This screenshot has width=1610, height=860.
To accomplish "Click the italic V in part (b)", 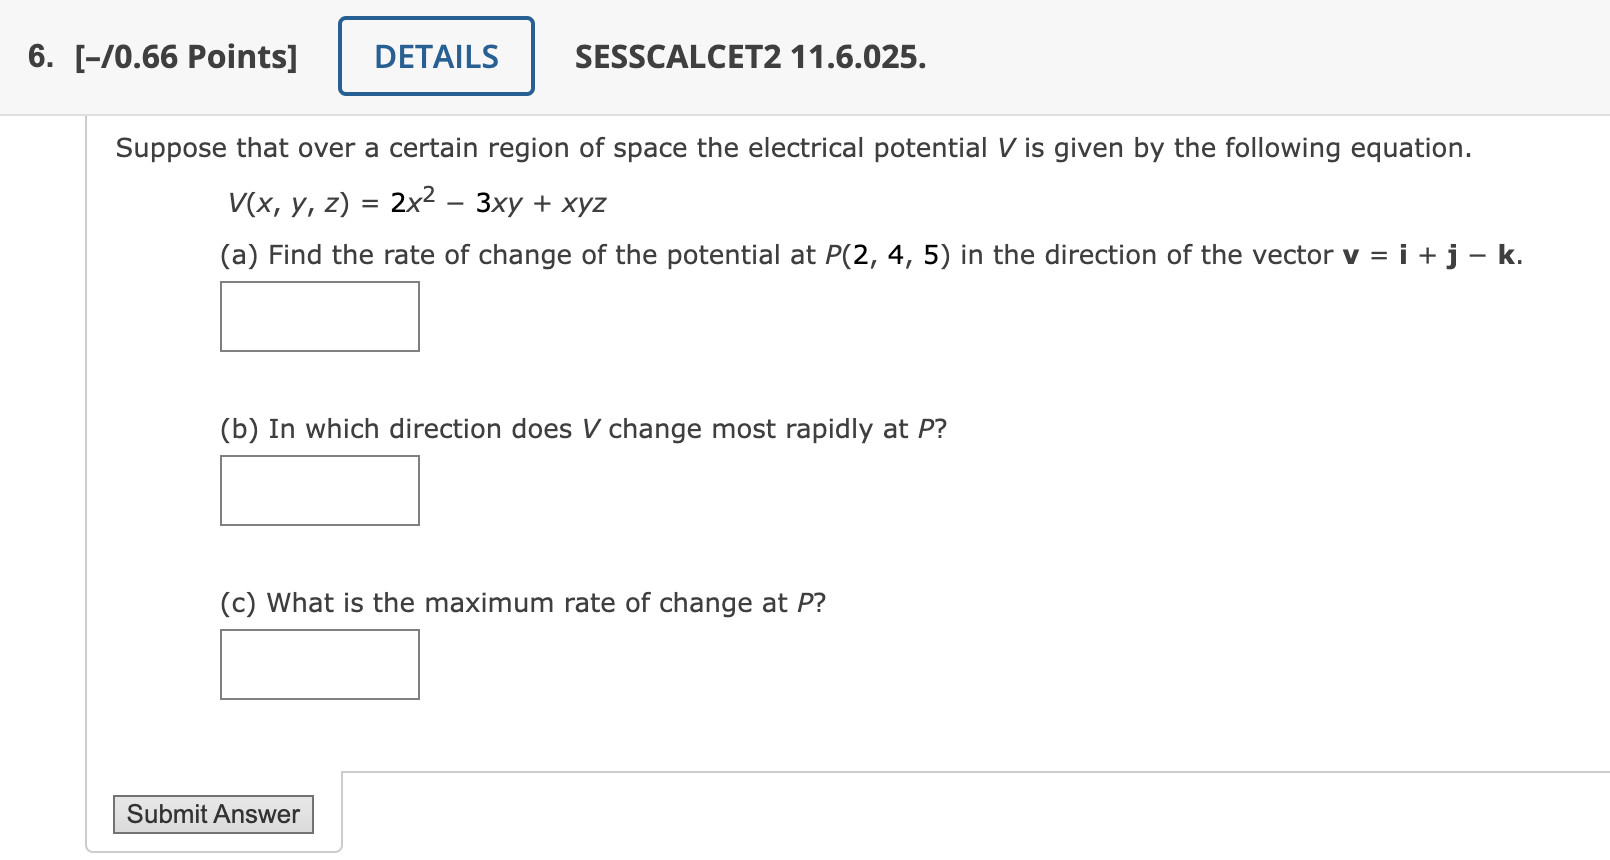I will [591, 429].
